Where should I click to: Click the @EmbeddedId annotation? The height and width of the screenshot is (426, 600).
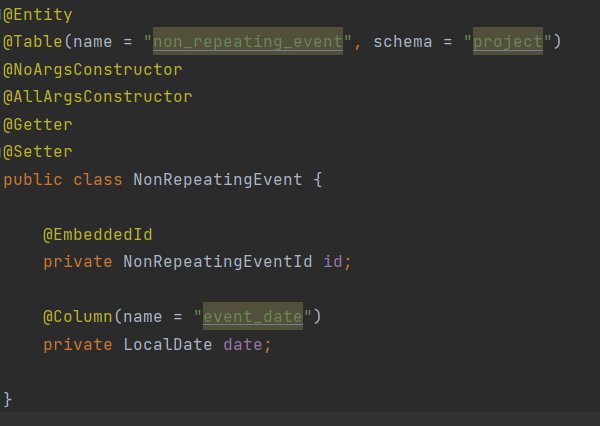pos(97,235)
